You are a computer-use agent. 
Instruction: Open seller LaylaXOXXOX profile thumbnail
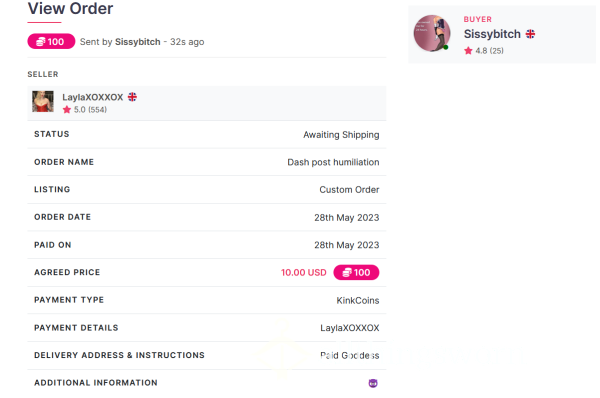(x=43, y=101)
